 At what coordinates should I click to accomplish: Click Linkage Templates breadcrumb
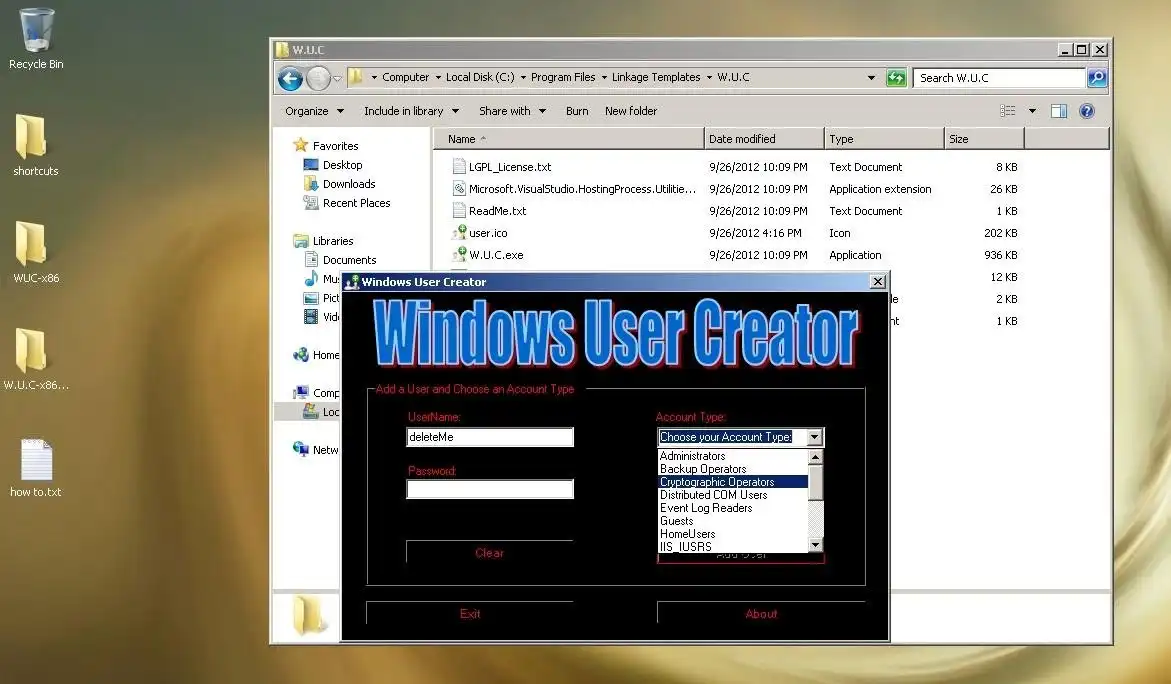pyautogui.click(x=656, y=77)
